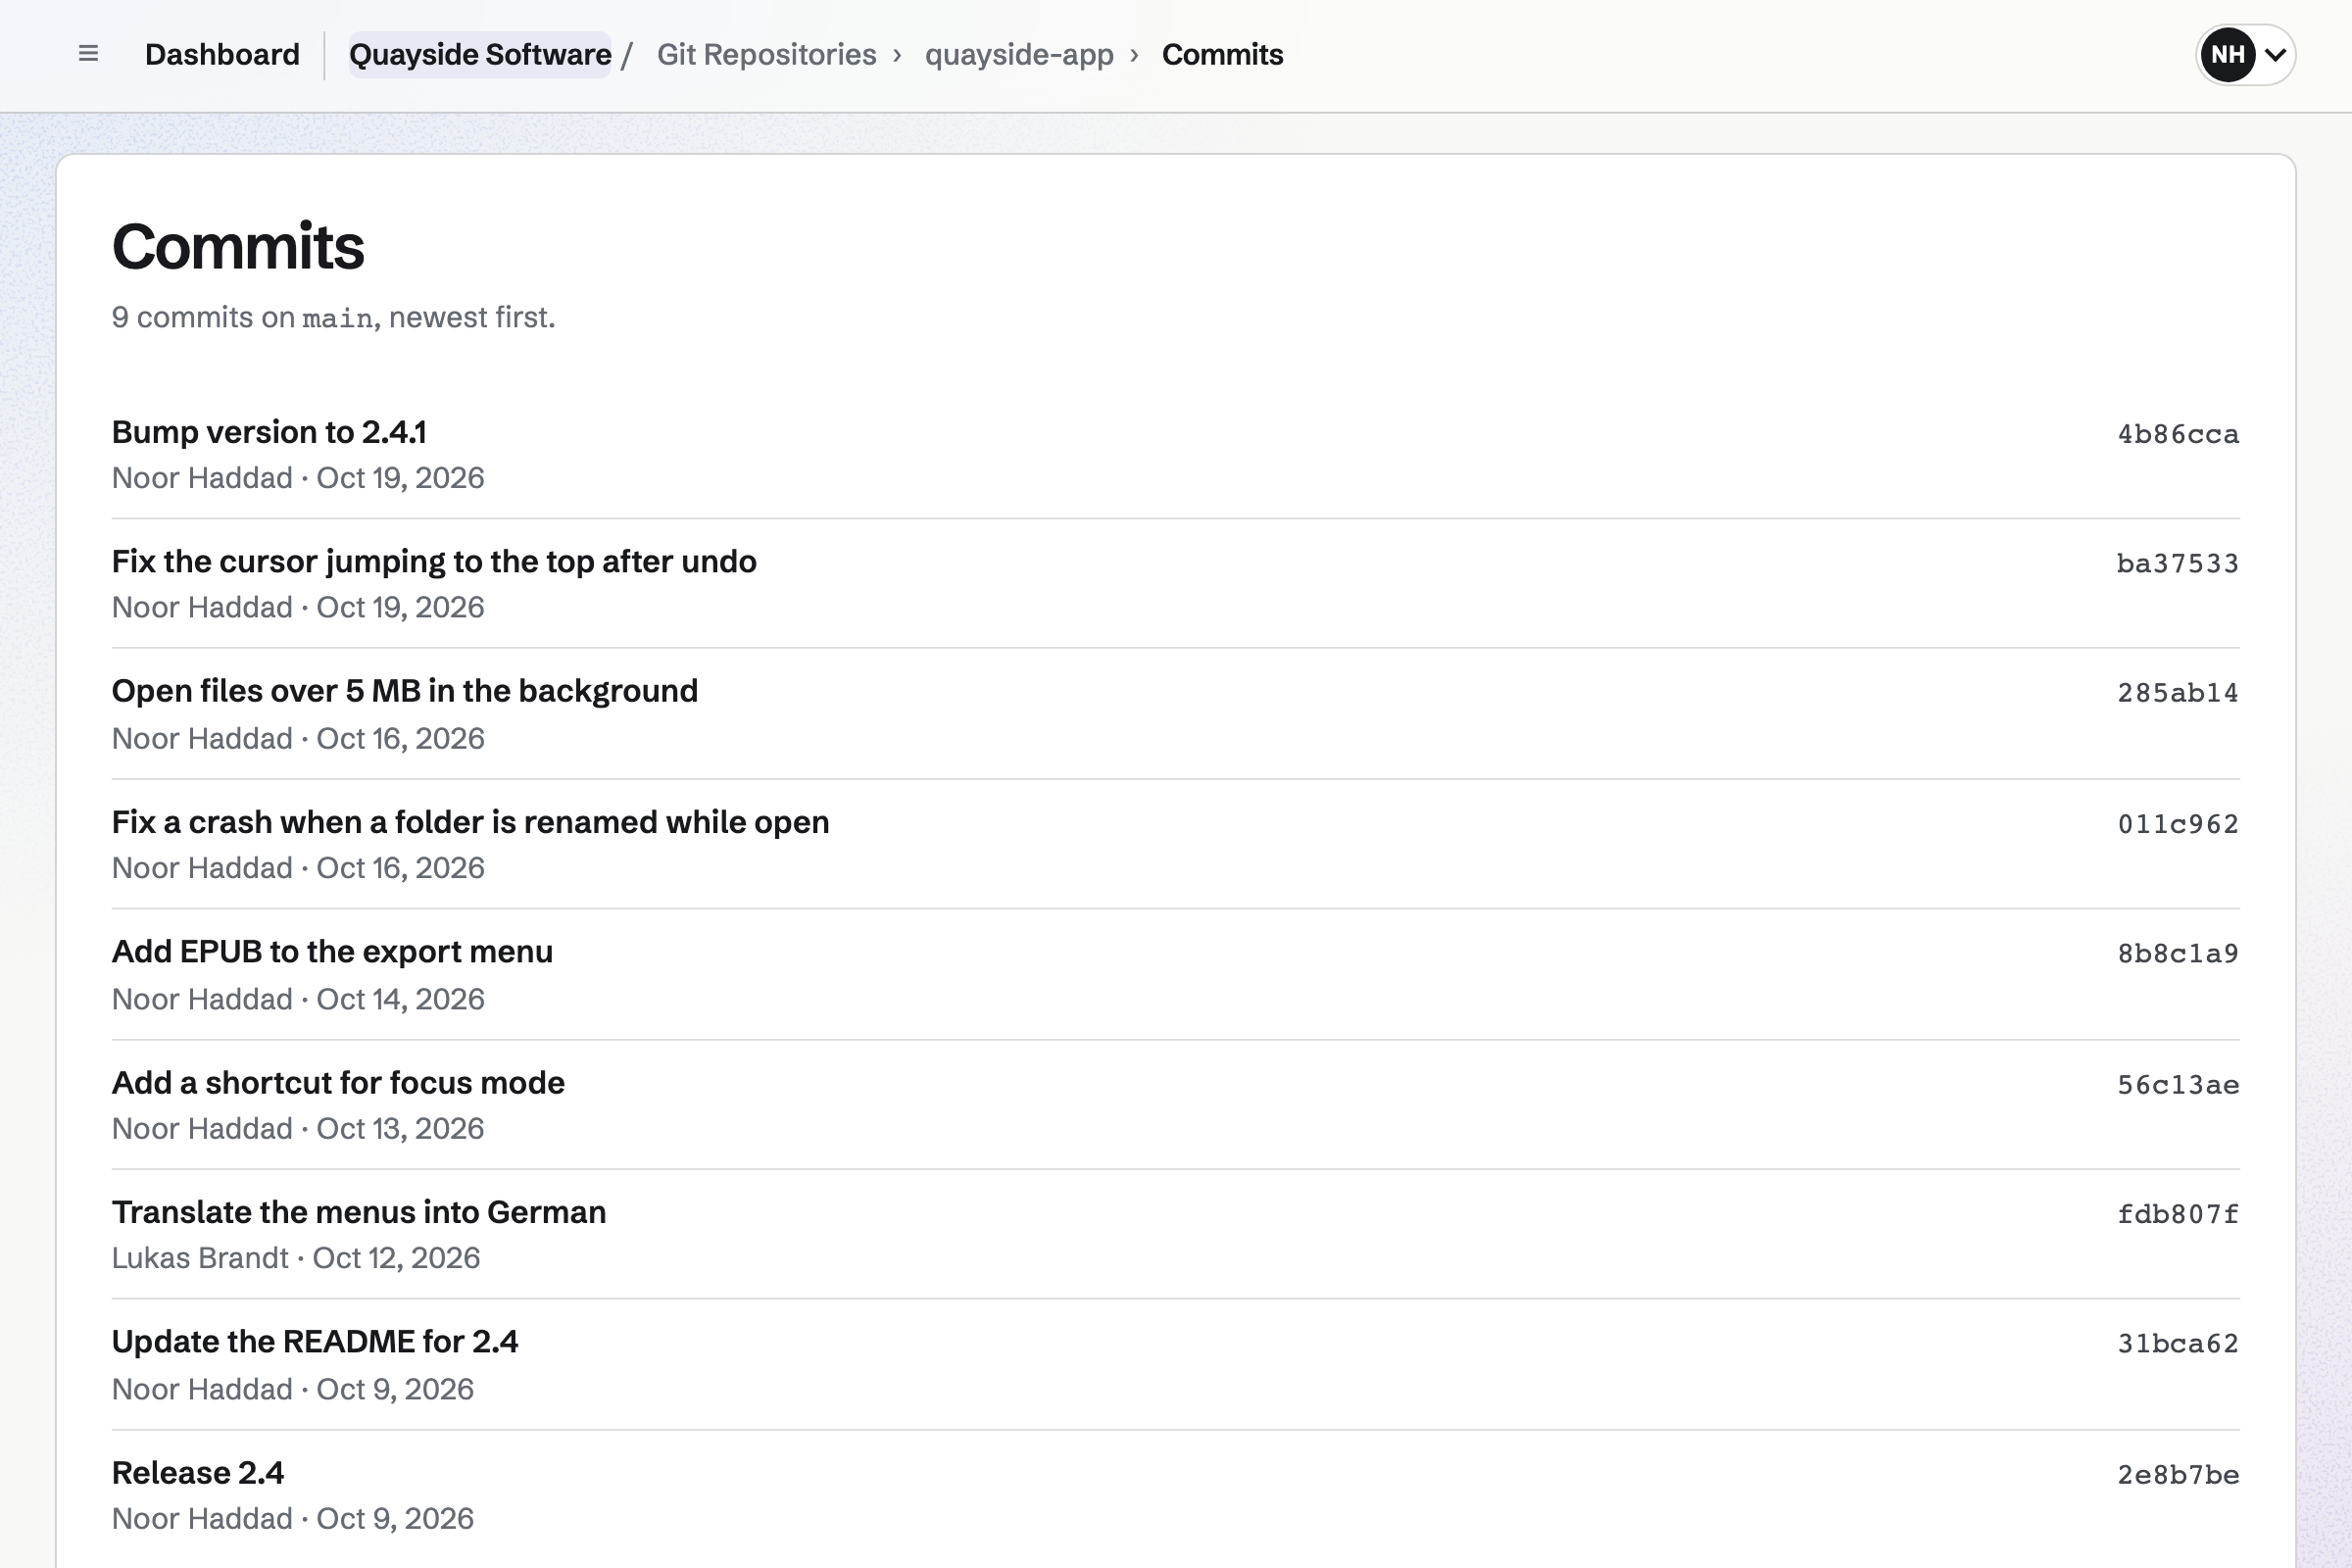Open commit "Add a shortcut for focus mode"

[x=338, y=1083]
